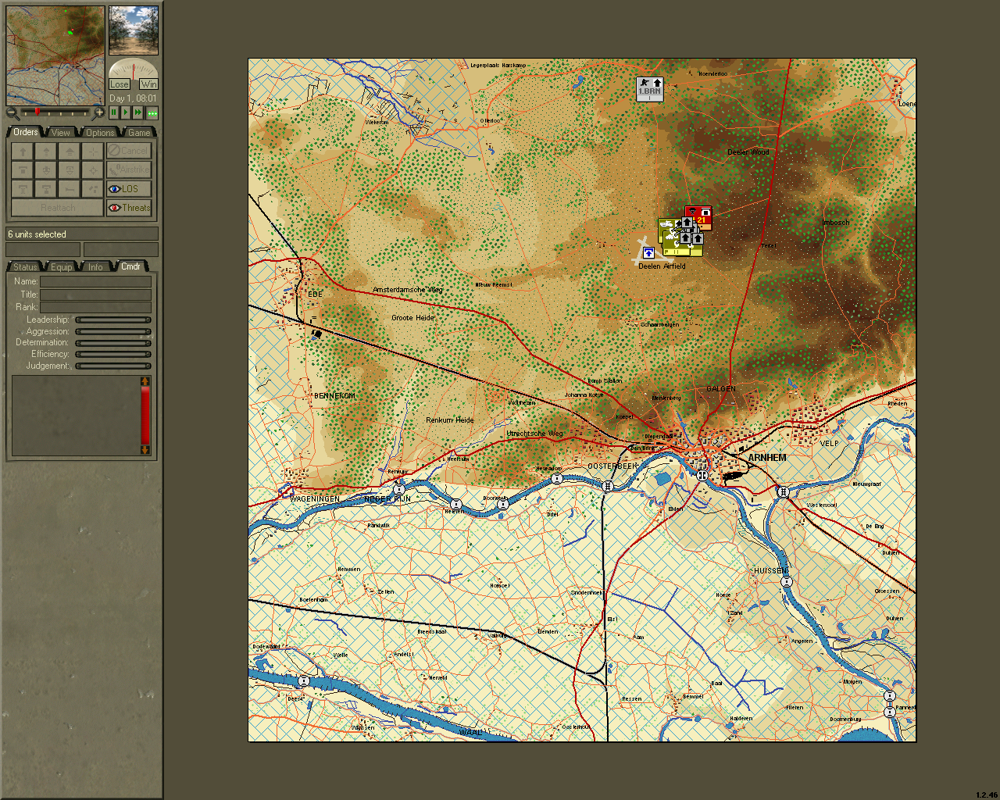Open the Airstrike order icon

[x=128, y=170]
